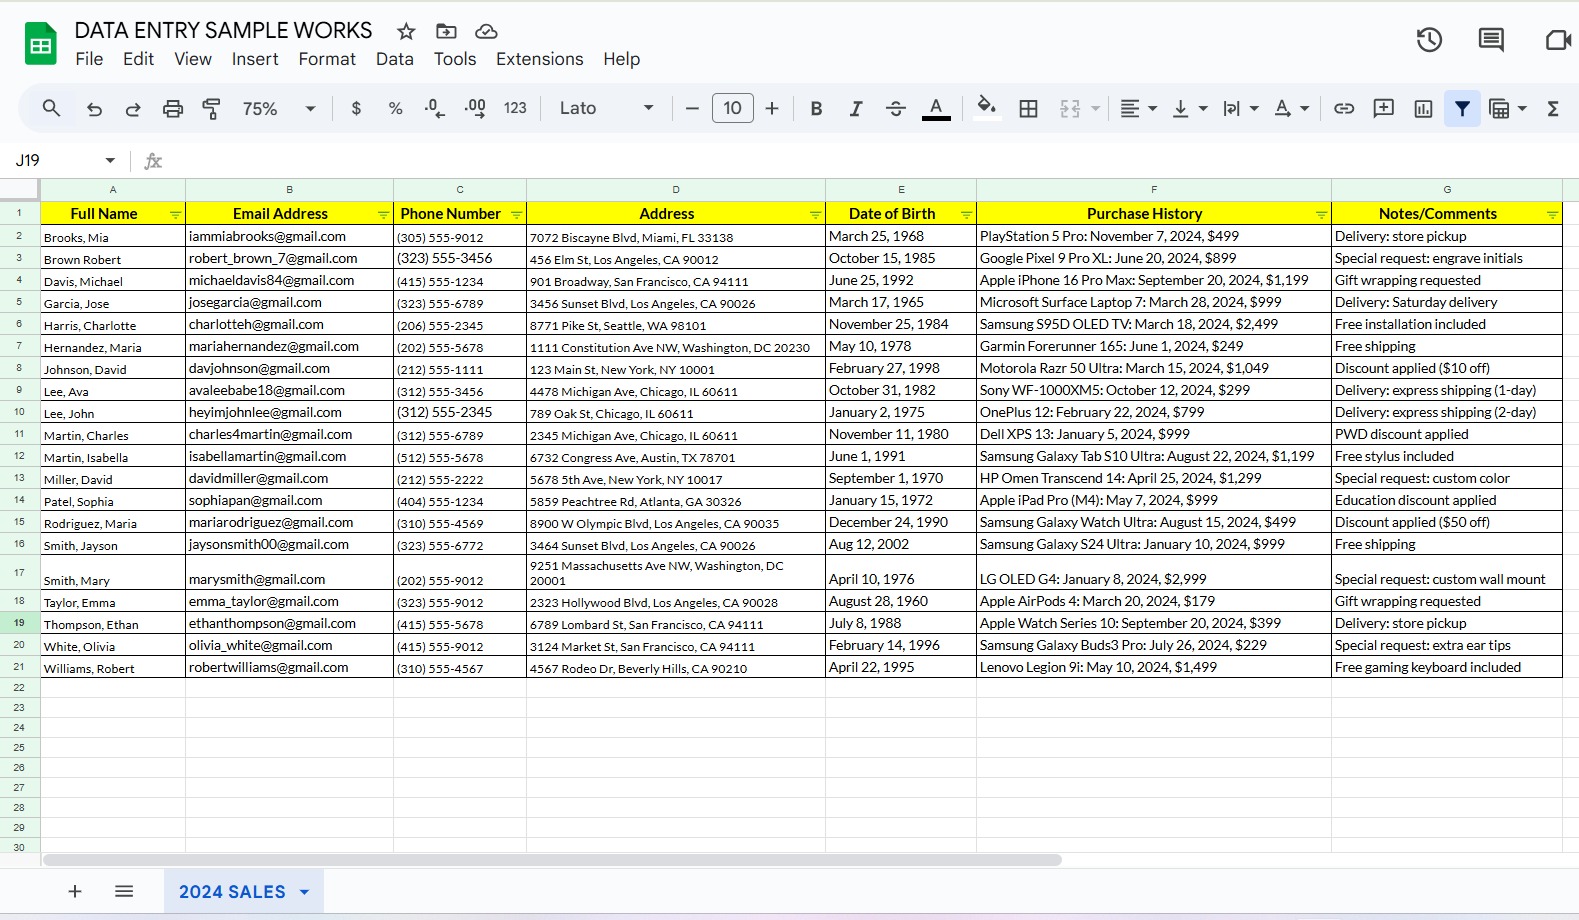The height and width of the screenshot is (920, 1579).
Task: Open the borders tool
Action: [x=1028, y=108]
